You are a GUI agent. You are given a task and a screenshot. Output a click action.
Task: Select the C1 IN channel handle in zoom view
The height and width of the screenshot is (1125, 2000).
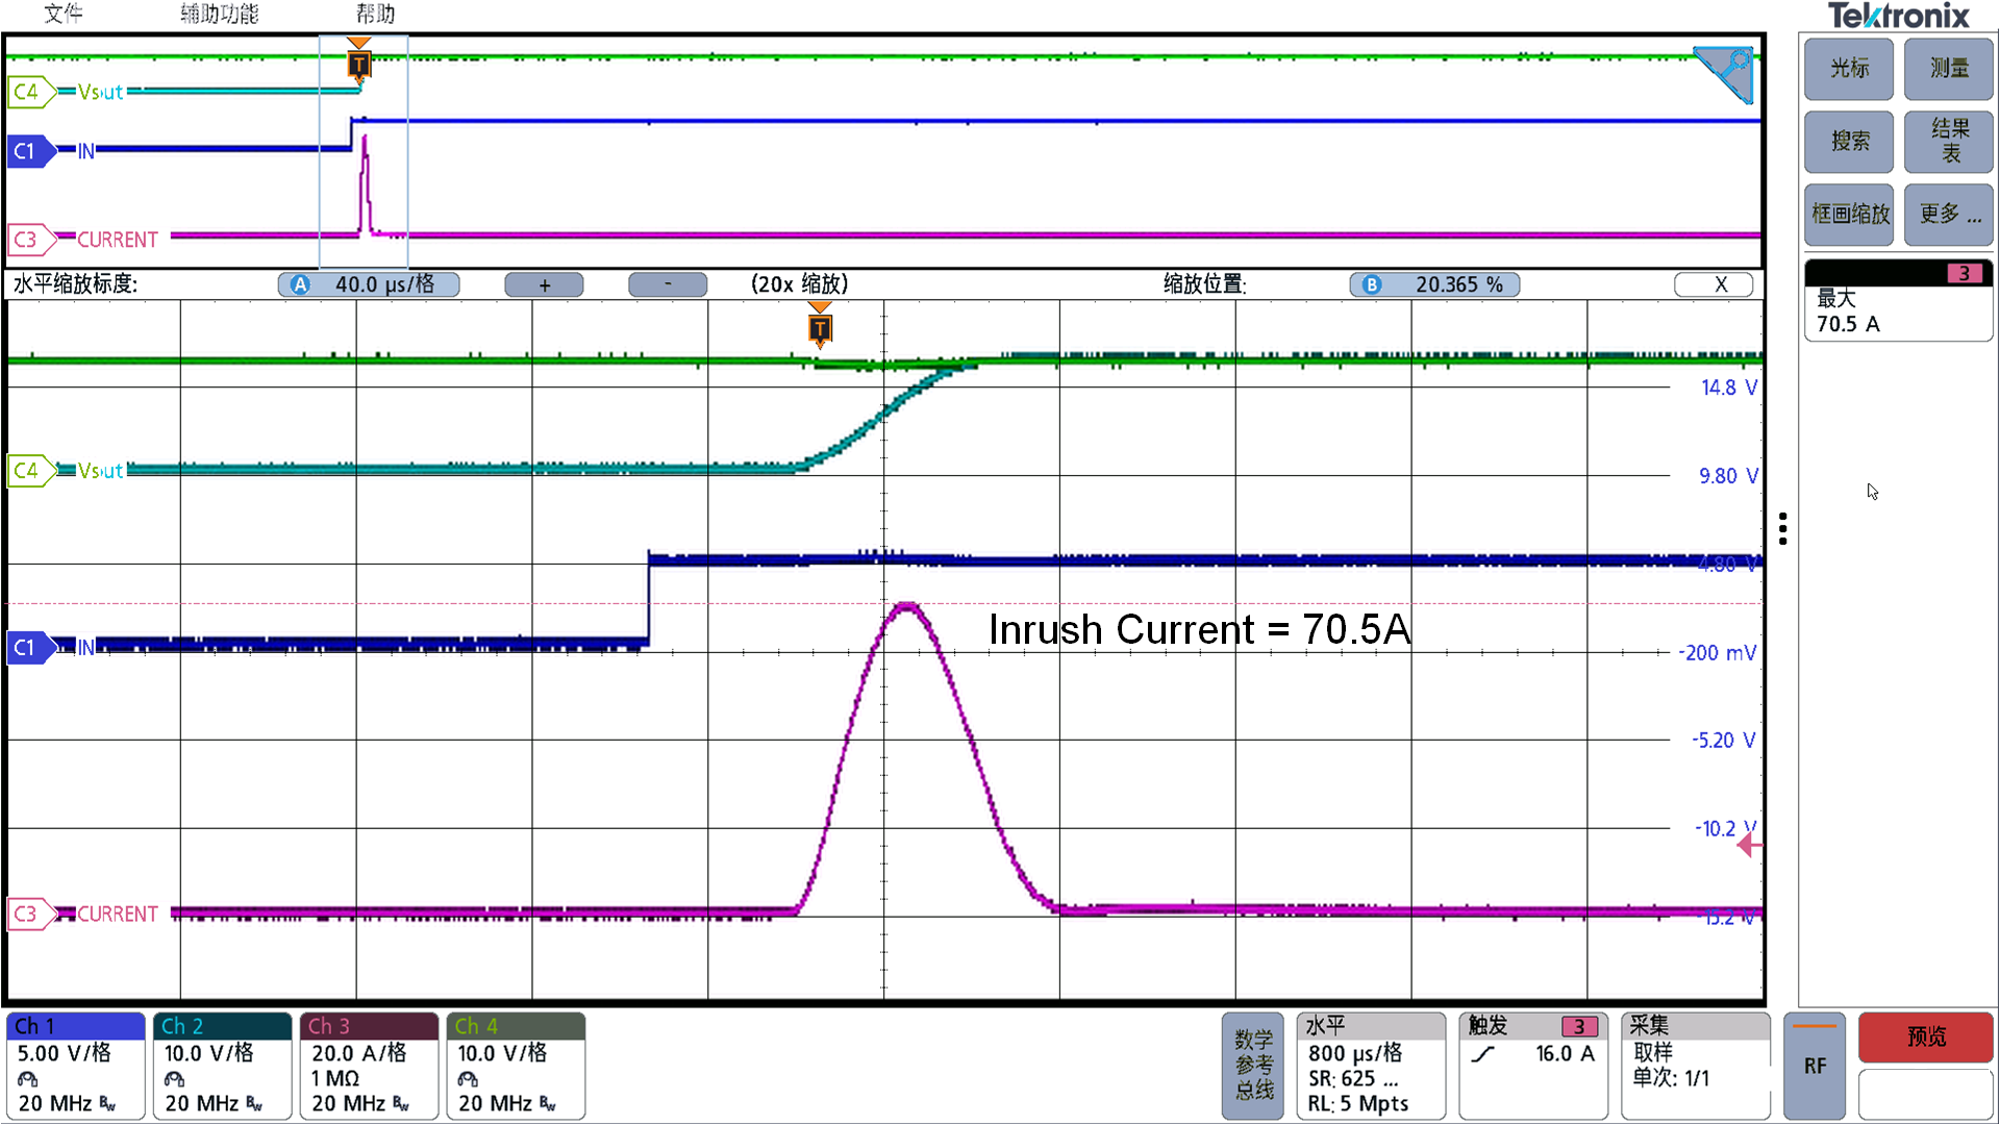click(30, 647)
